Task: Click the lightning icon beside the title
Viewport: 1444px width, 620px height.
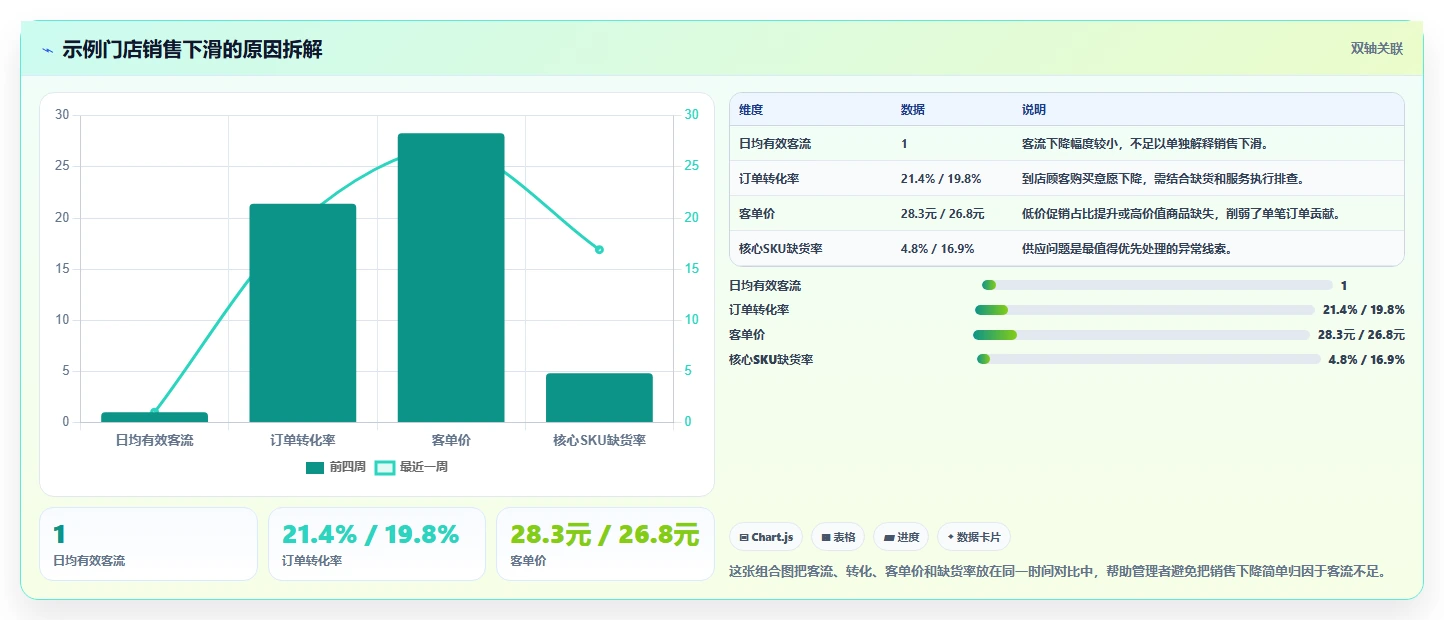Action: [47, 50]
